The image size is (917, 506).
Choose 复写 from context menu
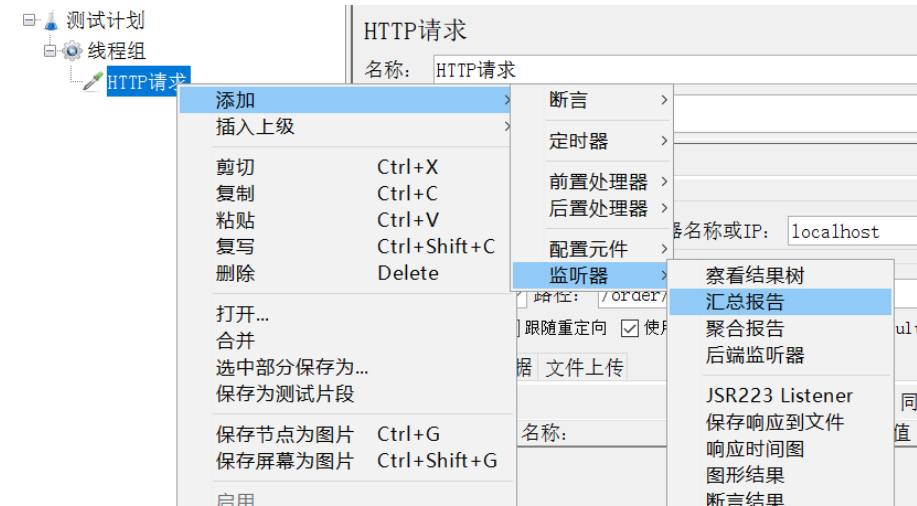point(346,247)
